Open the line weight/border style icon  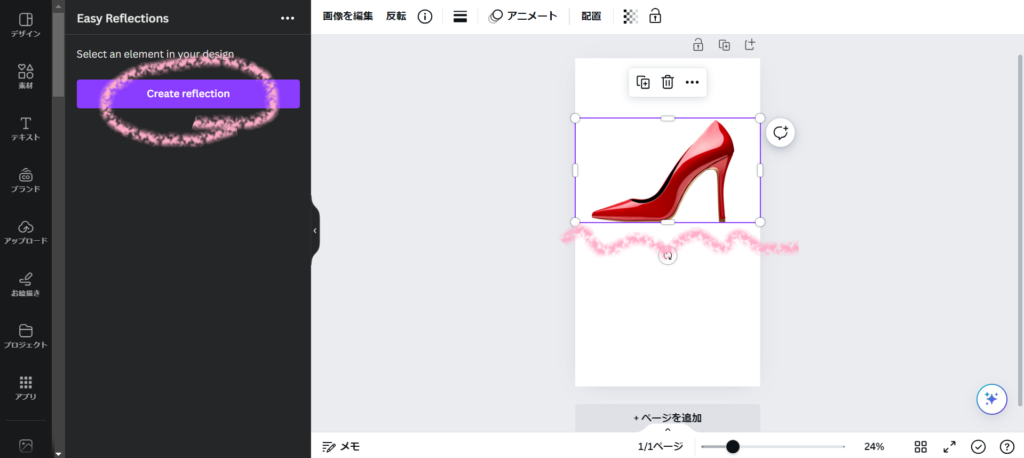pyautogui.click(x=460, y=16)
